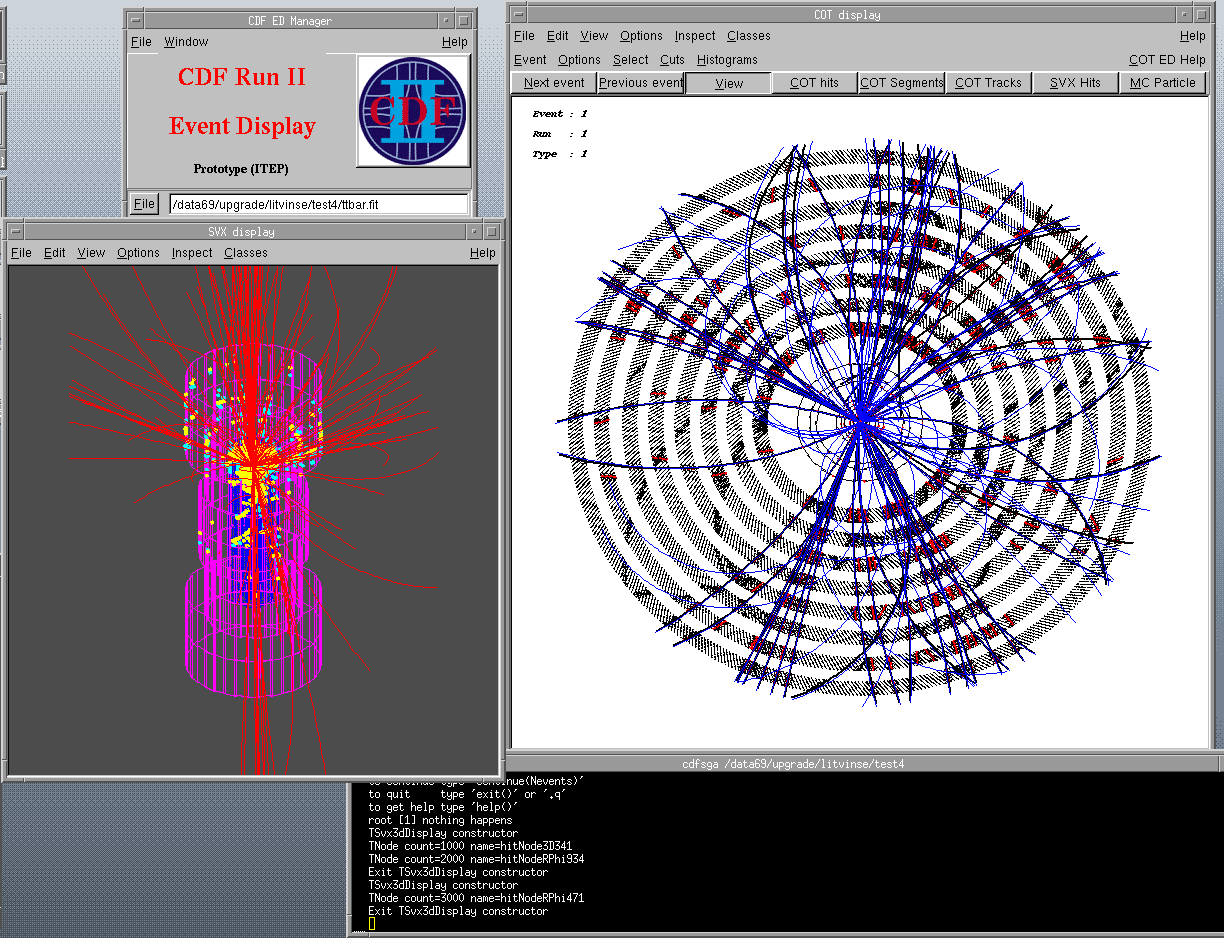Open COT ED Help menu

point(1167,60)
